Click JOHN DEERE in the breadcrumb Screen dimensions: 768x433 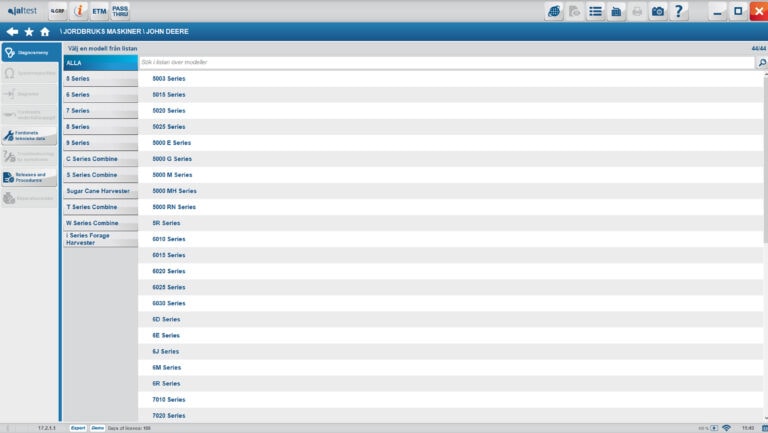pos(167,31)
